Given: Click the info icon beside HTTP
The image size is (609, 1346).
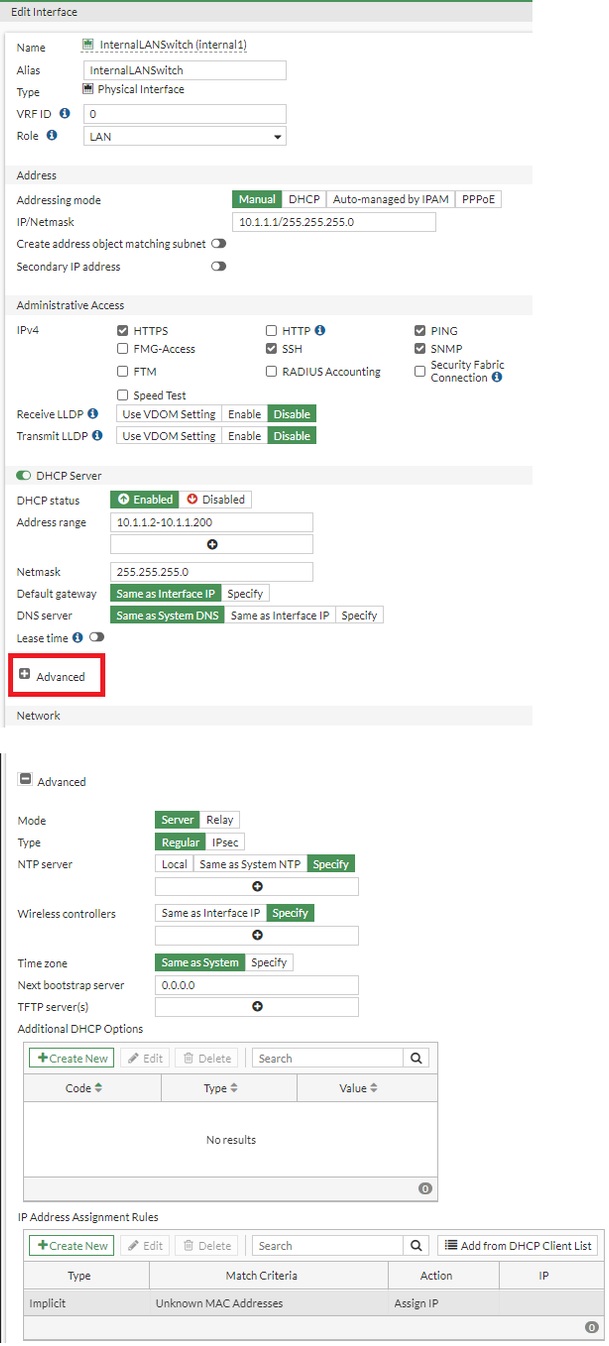Looking at the screenshot, I should (320, 330).
